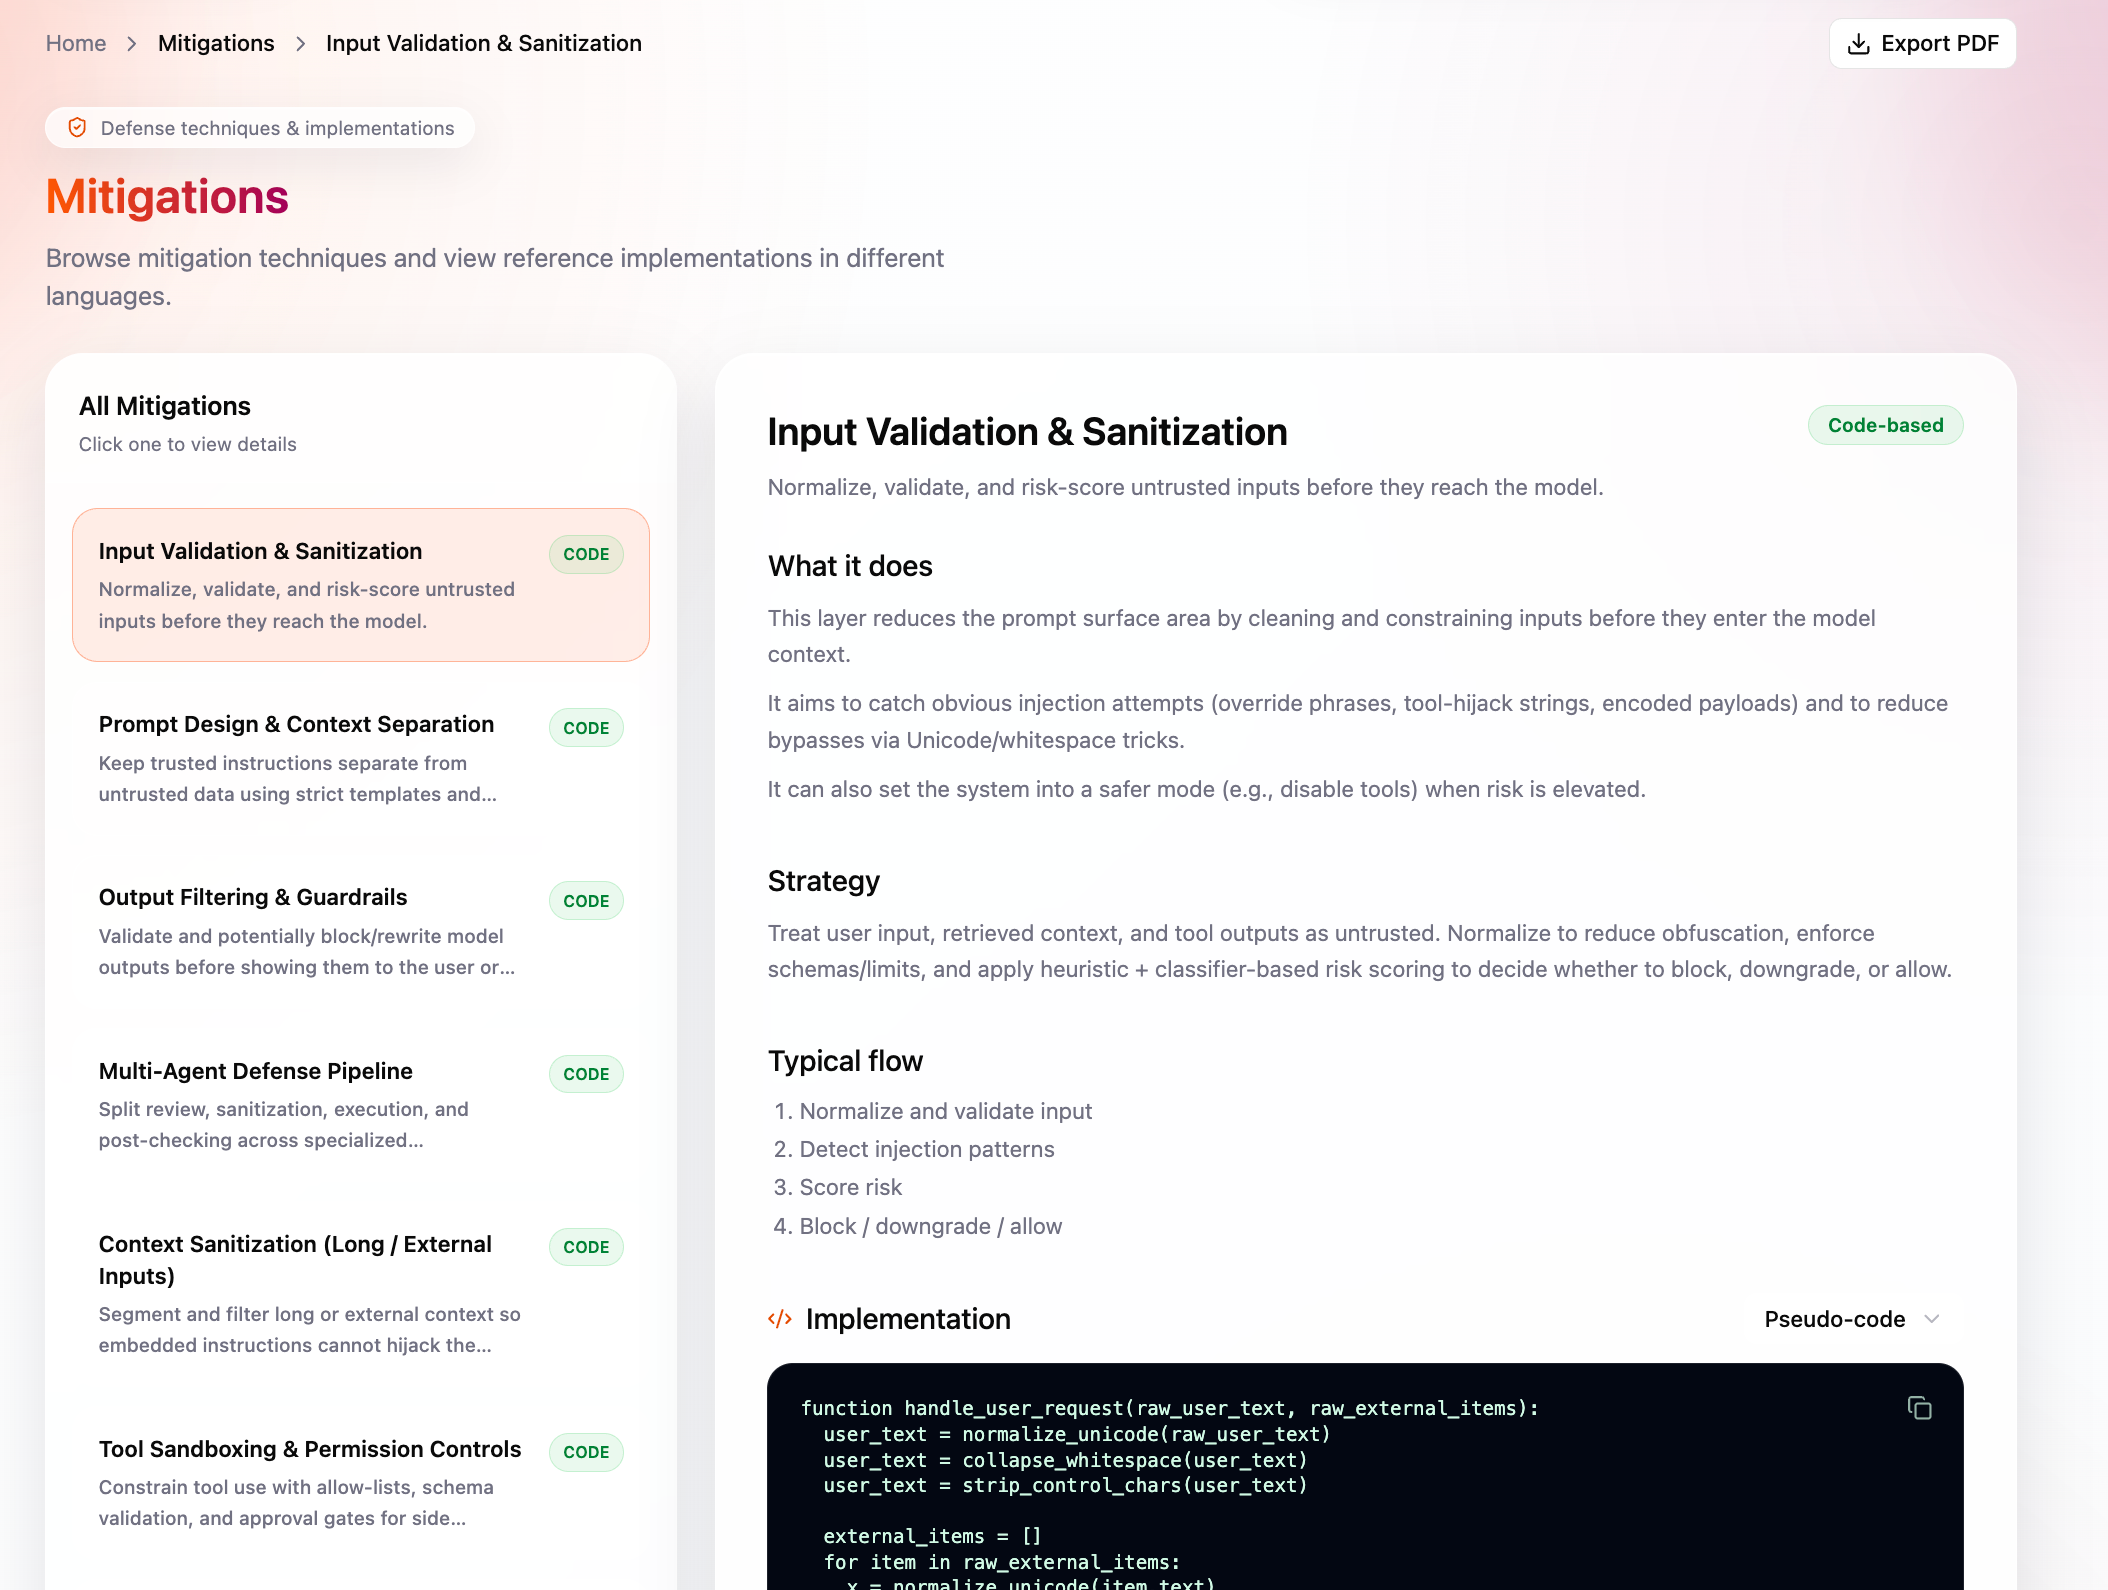
Task: Click the code brackets icon beside Implementation
Action: coord(780,1319)
